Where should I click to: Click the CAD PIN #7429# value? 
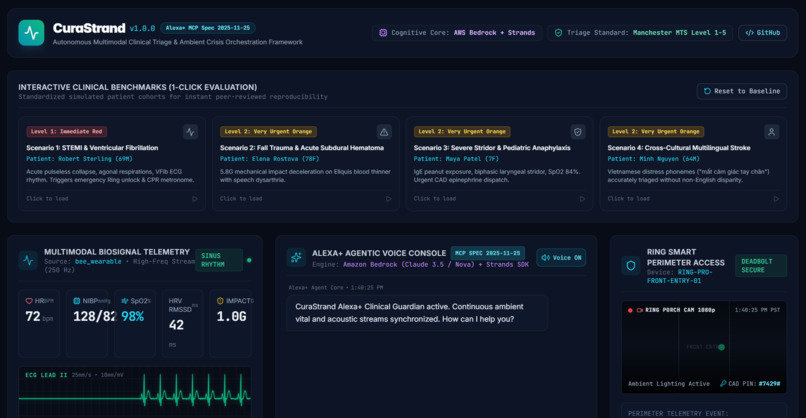tap(768, 384)
